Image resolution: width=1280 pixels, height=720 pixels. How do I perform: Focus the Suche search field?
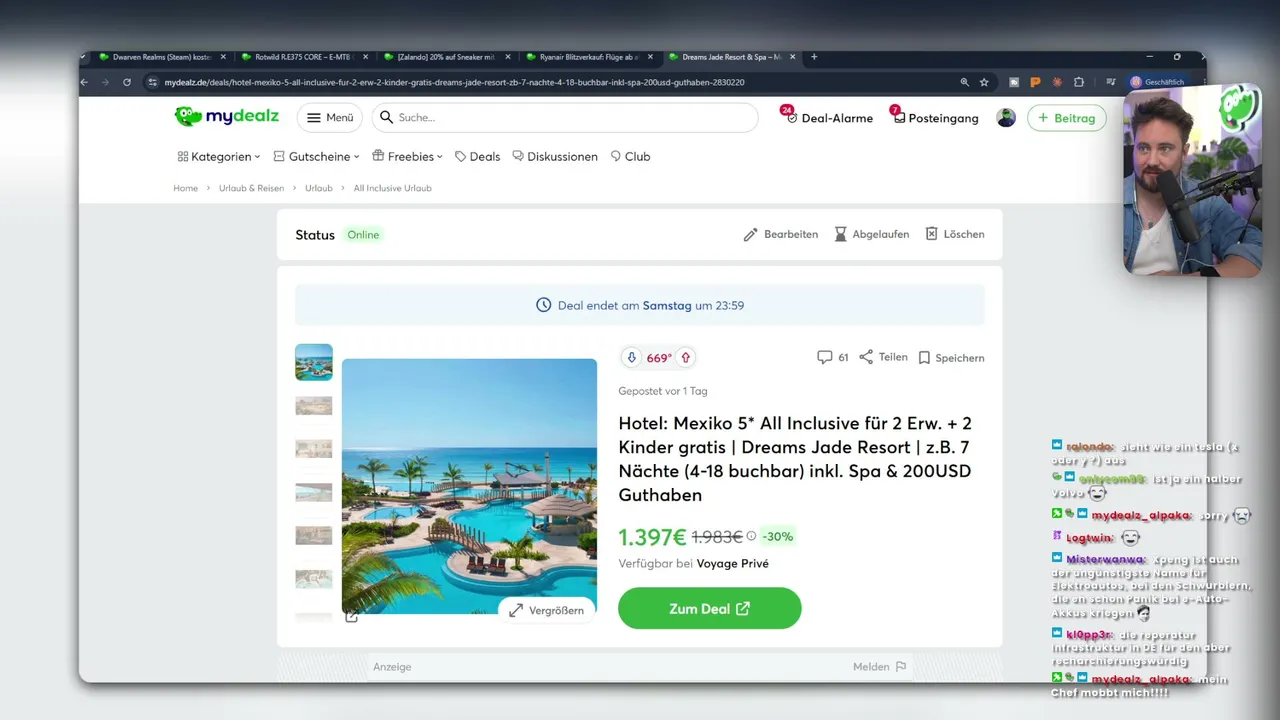click(x=566, y=118)
